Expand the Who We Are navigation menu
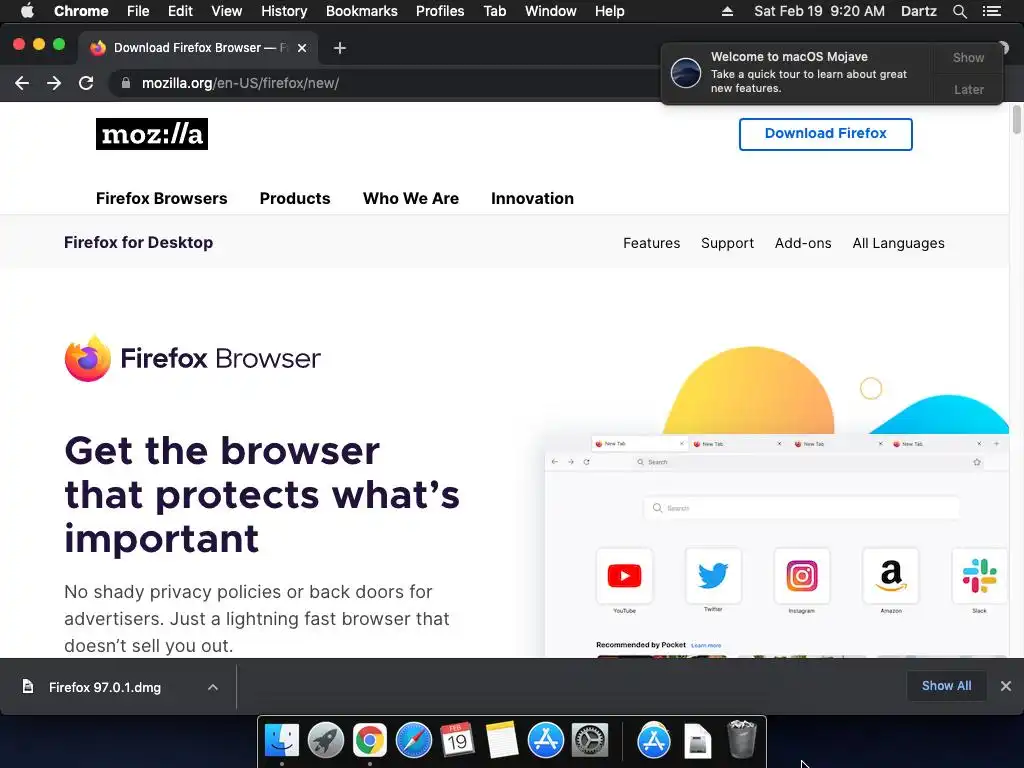The image size is (1024, 768). pyautogui.click(x=411, y=199)
